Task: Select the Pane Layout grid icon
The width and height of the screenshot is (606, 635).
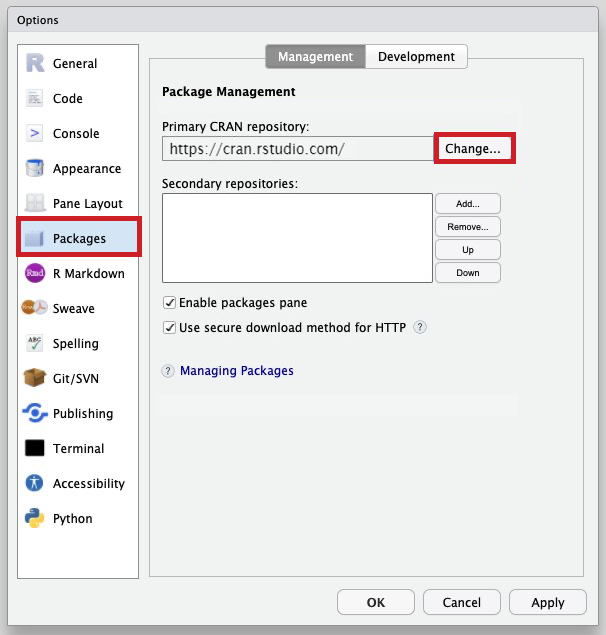Action: (35, 203)
